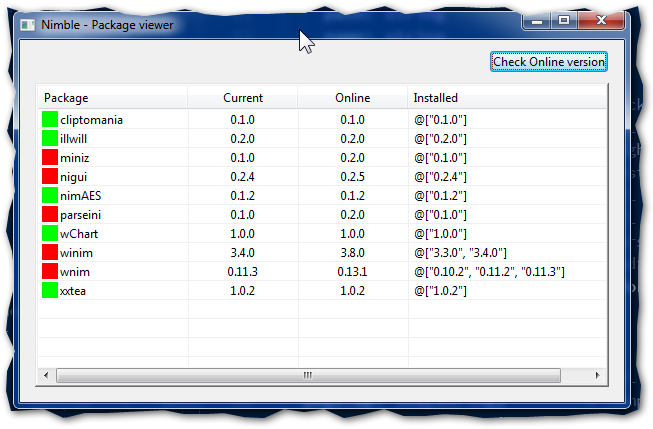Click the Online column header
Screen dimensions: 653x429
(353, 98)
